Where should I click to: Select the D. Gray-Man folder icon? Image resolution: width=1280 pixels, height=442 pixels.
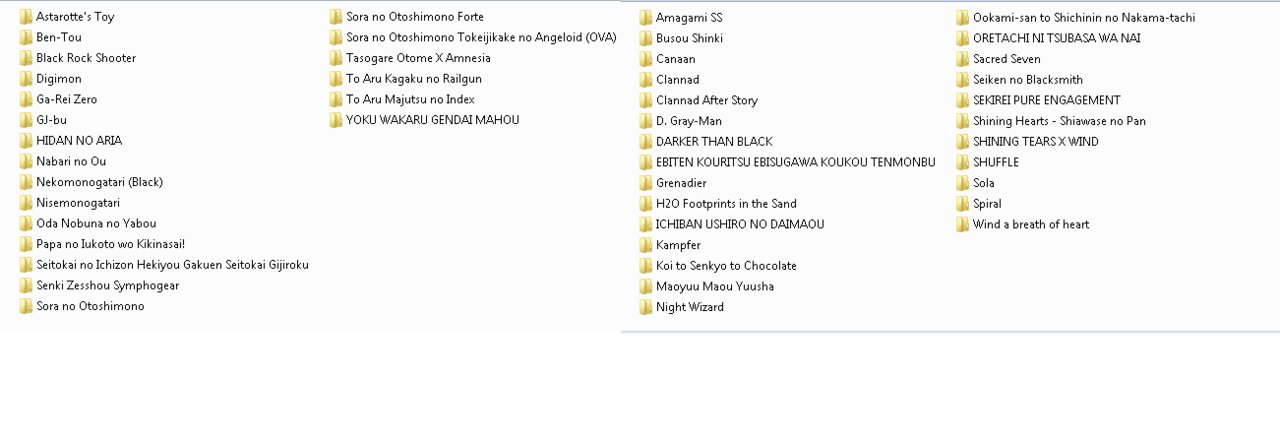pyautogui.click(x=646, y=121)
